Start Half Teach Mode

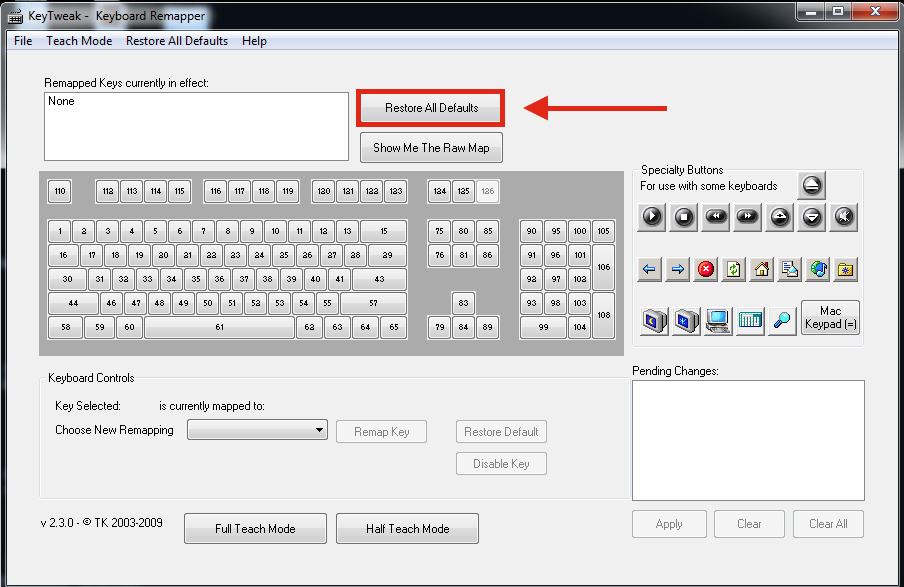click(x=408, y=529)
